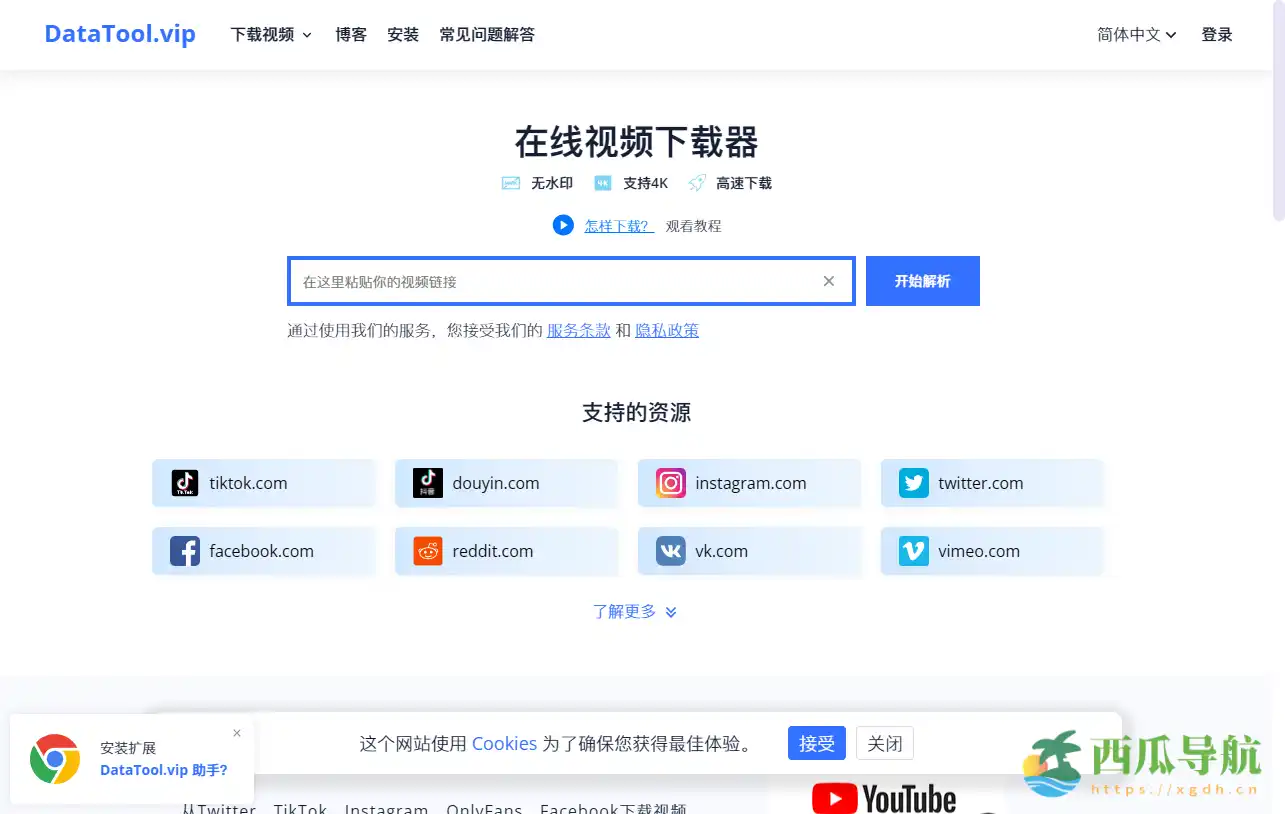Click the Twitter bird icon
Viewport: 1285px width, 814px height.
point(913,483)
